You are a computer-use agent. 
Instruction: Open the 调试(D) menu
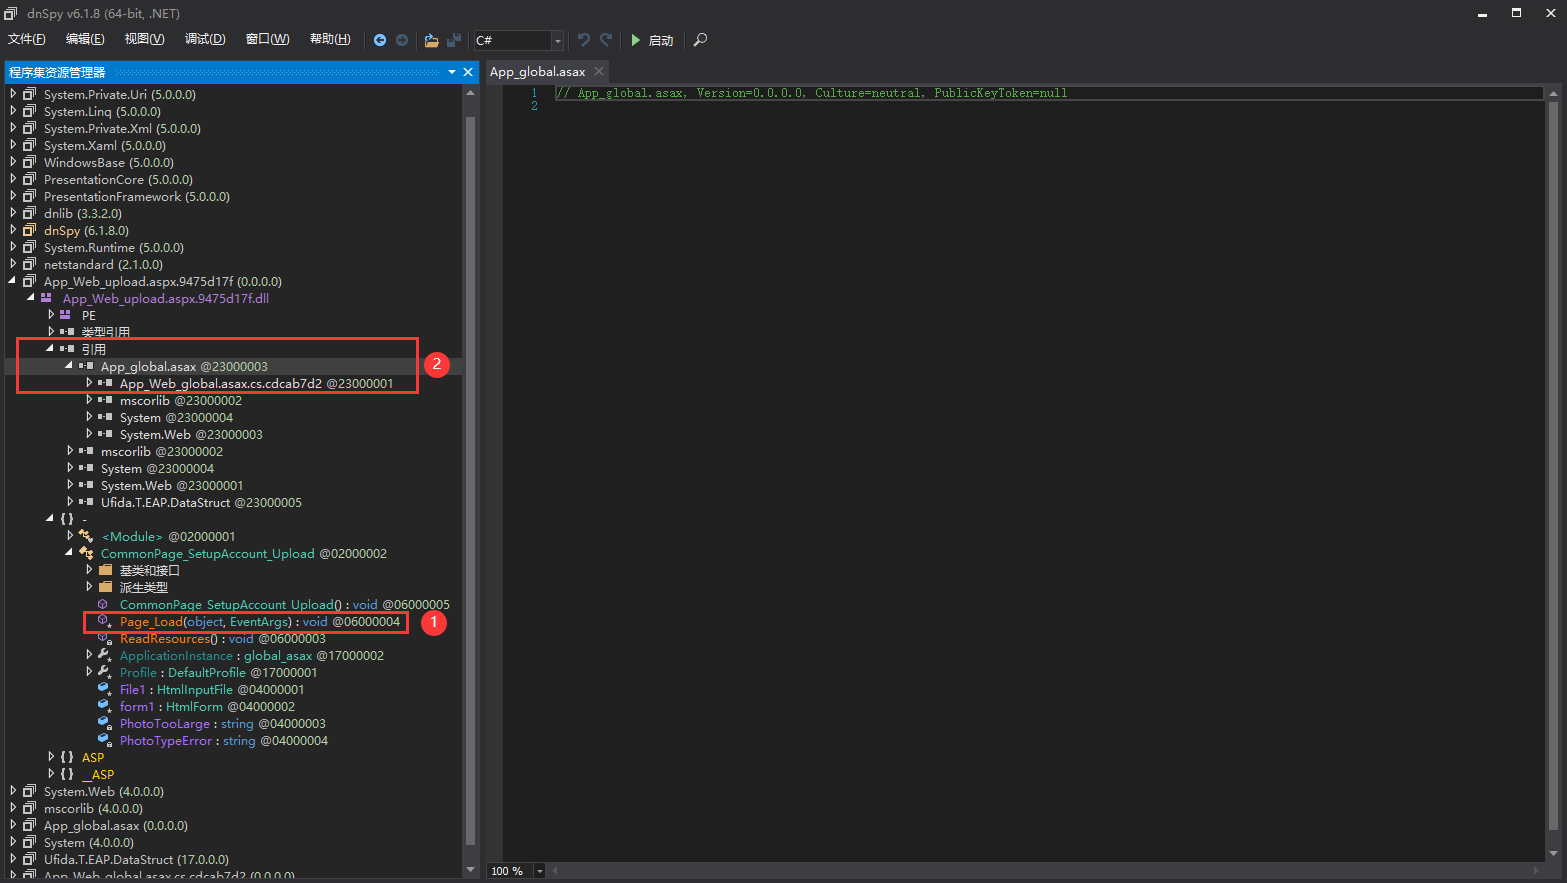205,39
